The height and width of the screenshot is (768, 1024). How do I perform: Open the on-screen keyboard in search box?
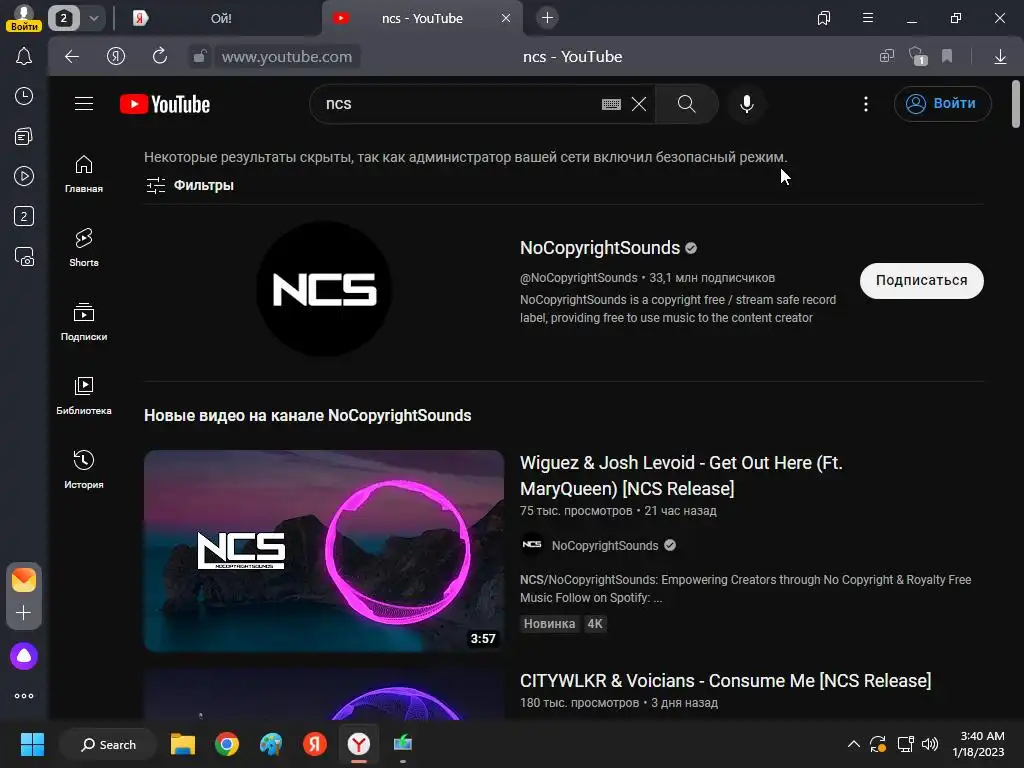pyautogui.click(x=611, y=104)
